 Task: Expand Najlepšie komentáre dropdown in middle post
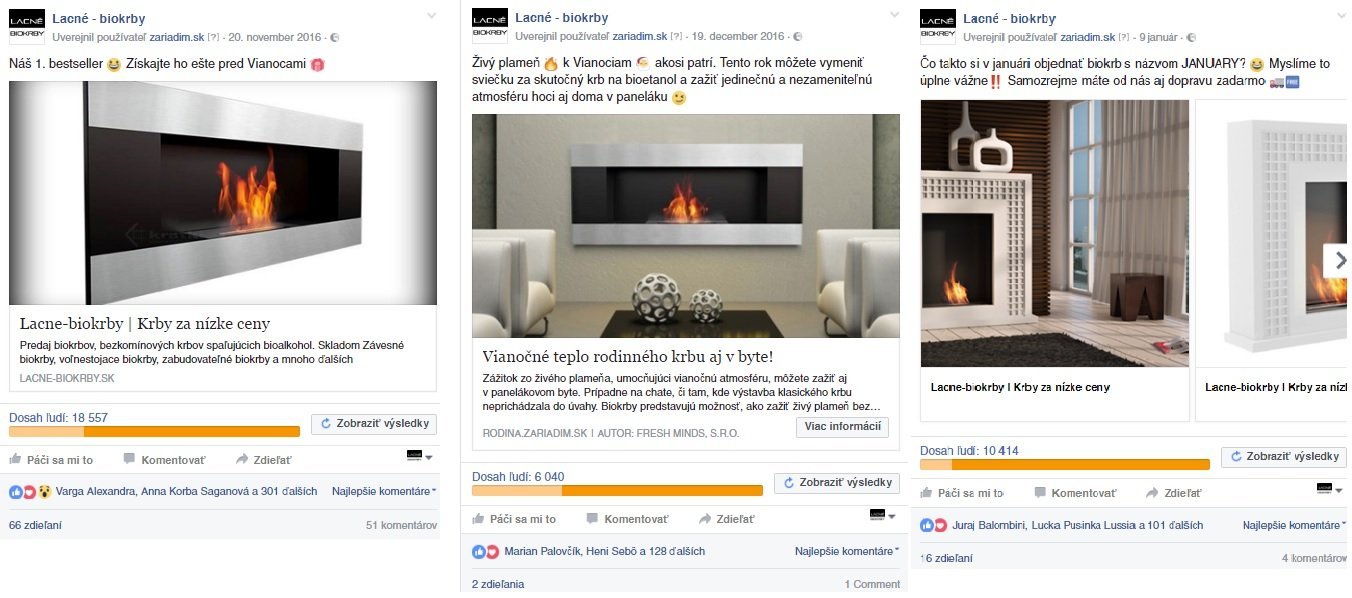click(x=847, y=551)
